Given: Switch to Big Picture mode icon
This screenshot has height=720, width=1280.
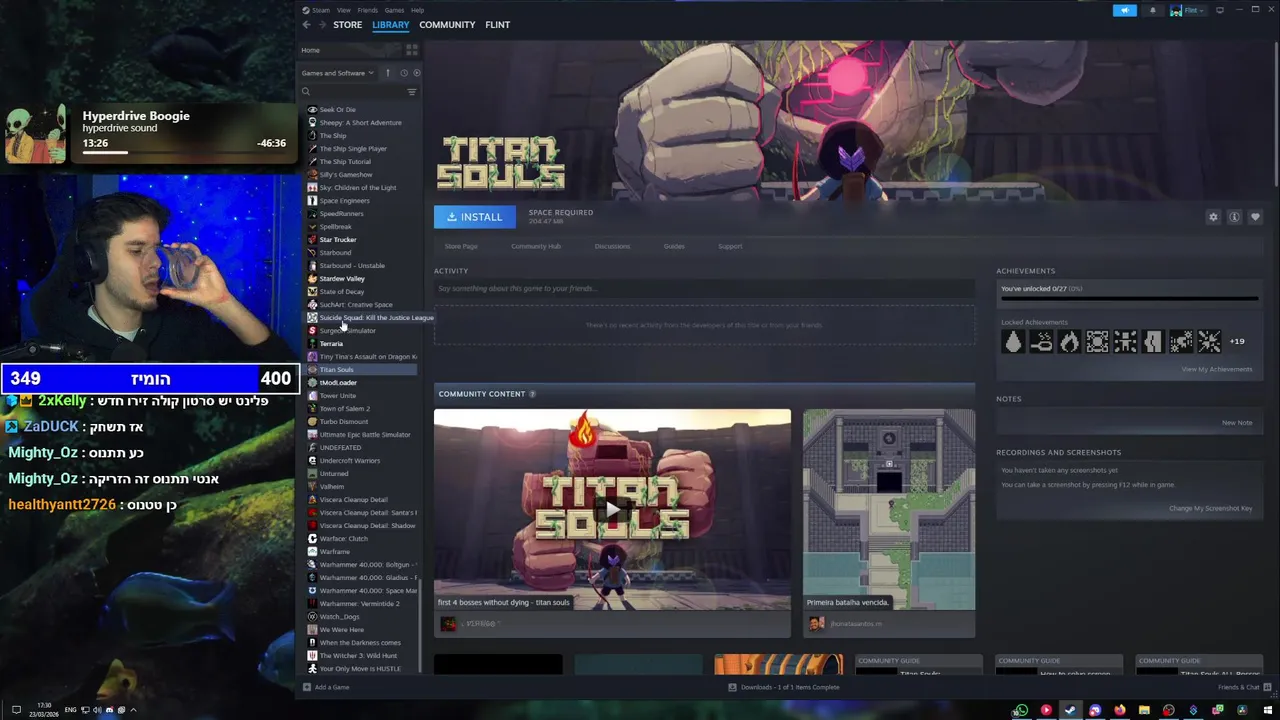Looking at the screenshot, I should point(1219,10).
